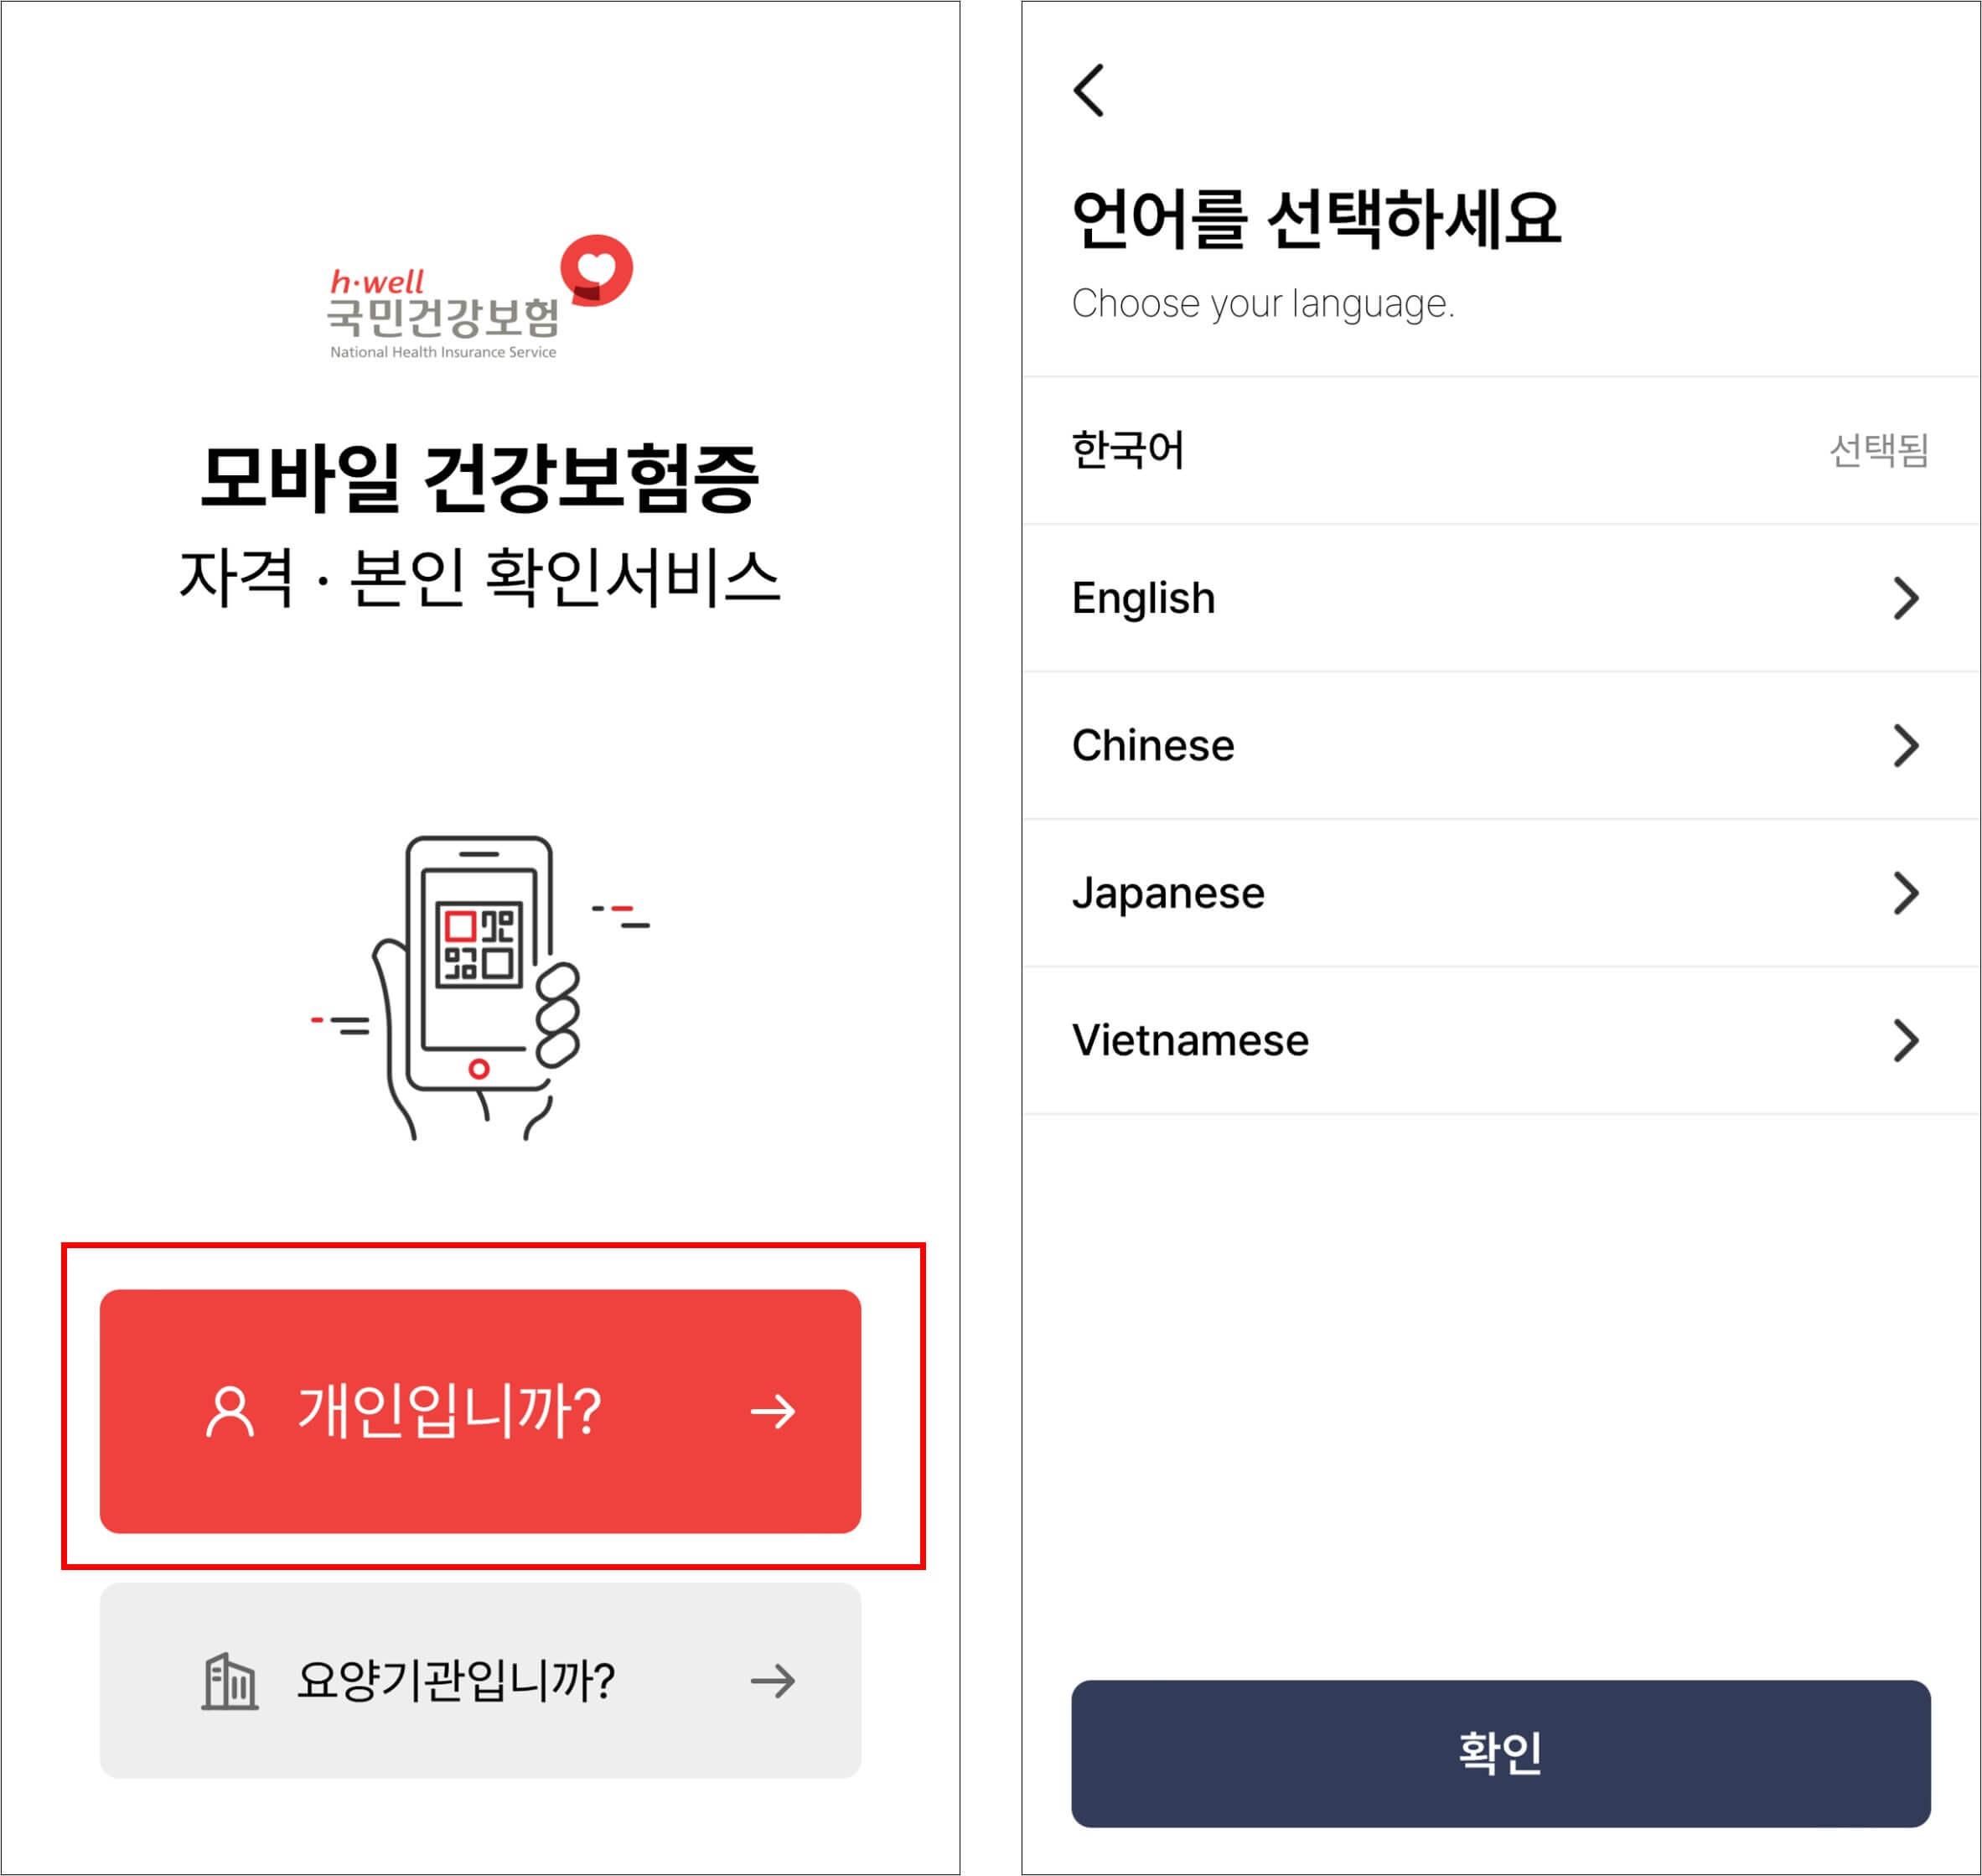Tap the arrow on 개인입니까? button
This screenshot has width=1982, height=1876.
[x=773, y=1411]
